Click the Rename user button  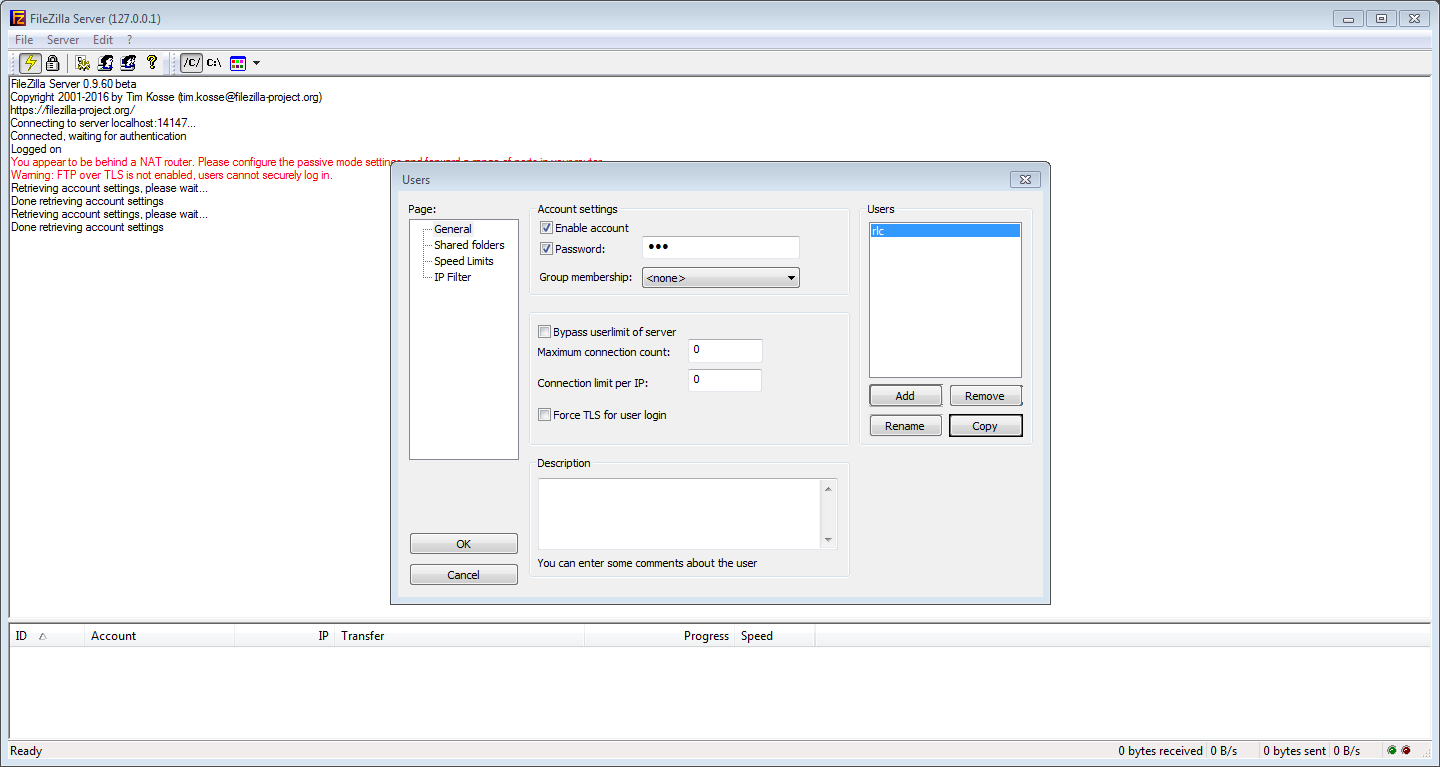[x=905, y=426]
